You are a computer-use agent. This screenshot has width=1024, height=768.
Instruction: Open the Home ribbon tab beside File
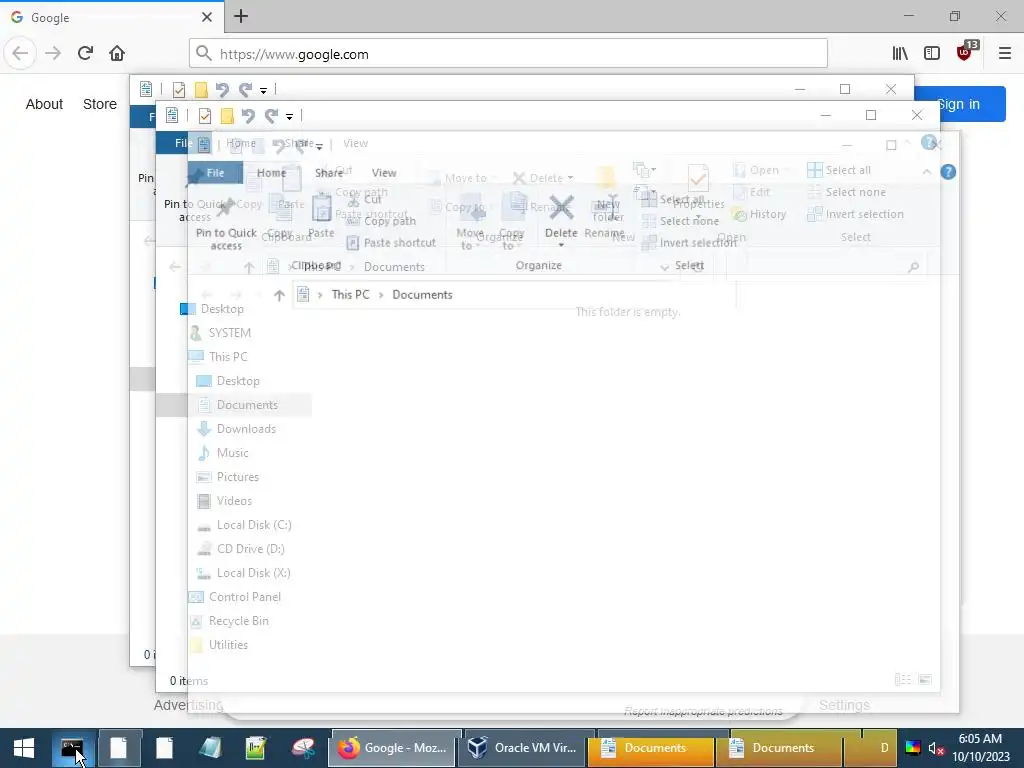point(271,172)
